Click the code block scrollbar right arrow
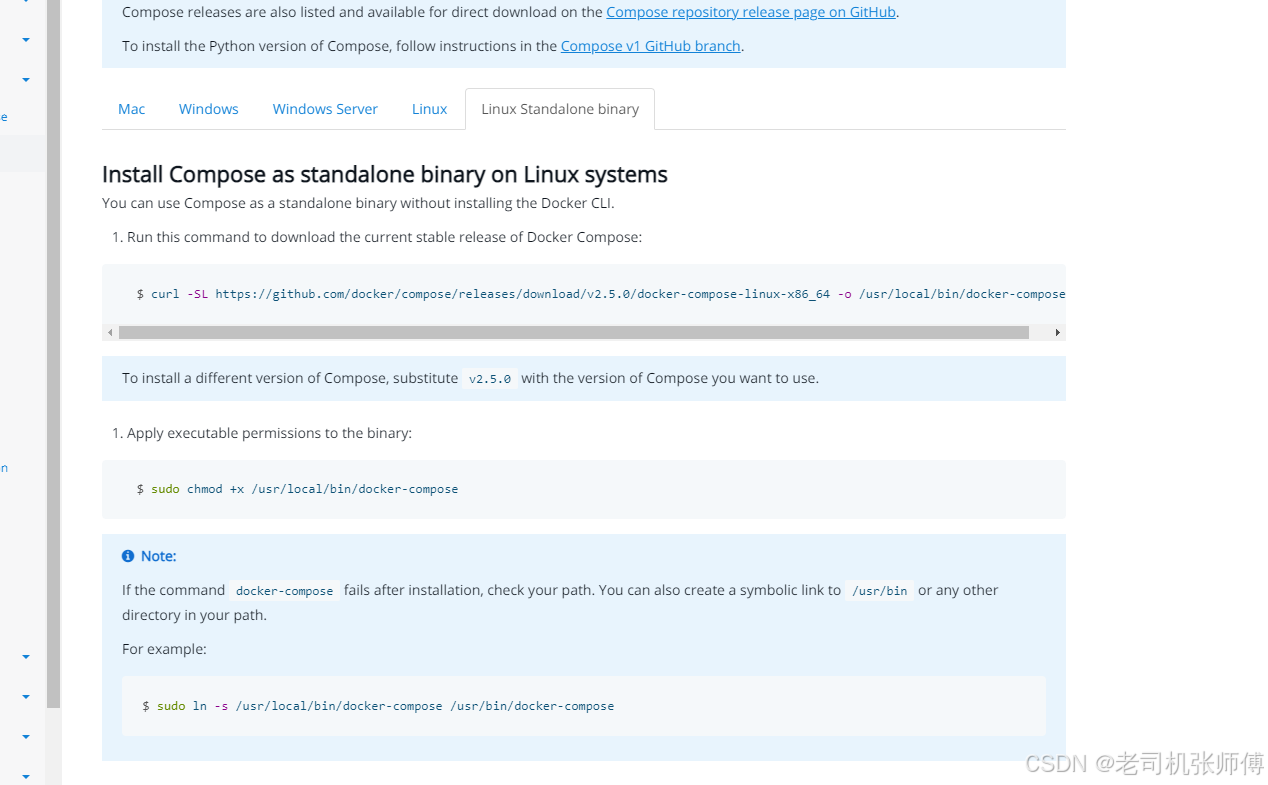 1058,332
